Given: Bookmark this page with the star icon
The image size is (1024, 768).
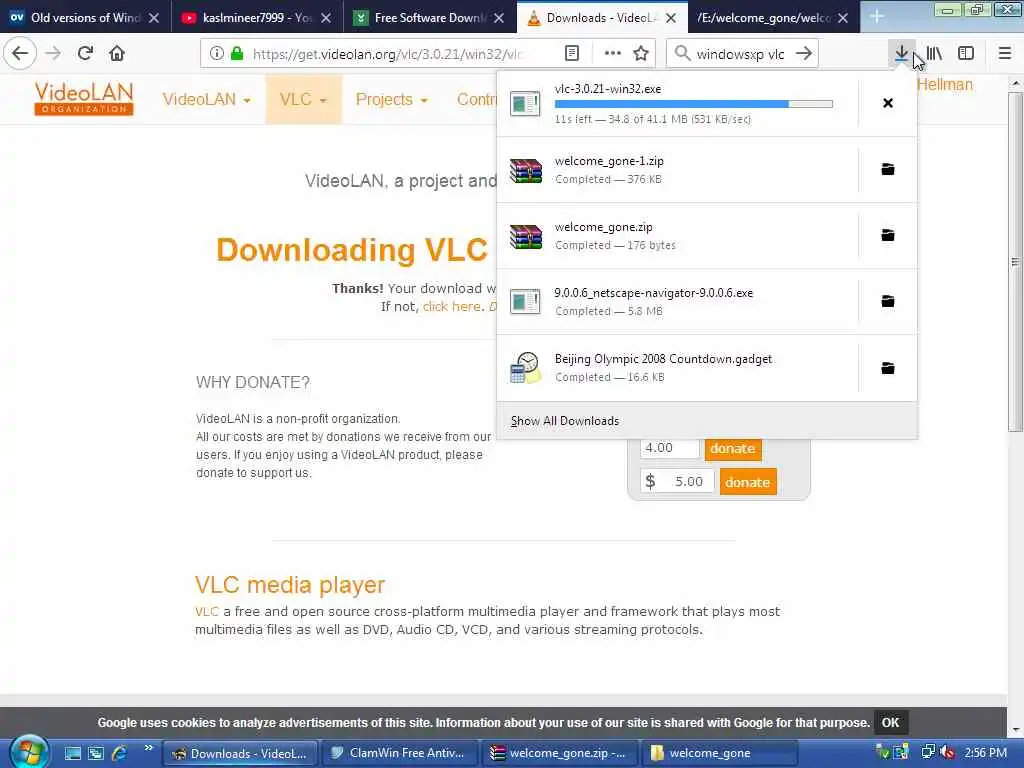Looking at the screenshot, I should [x=641, y=54].
